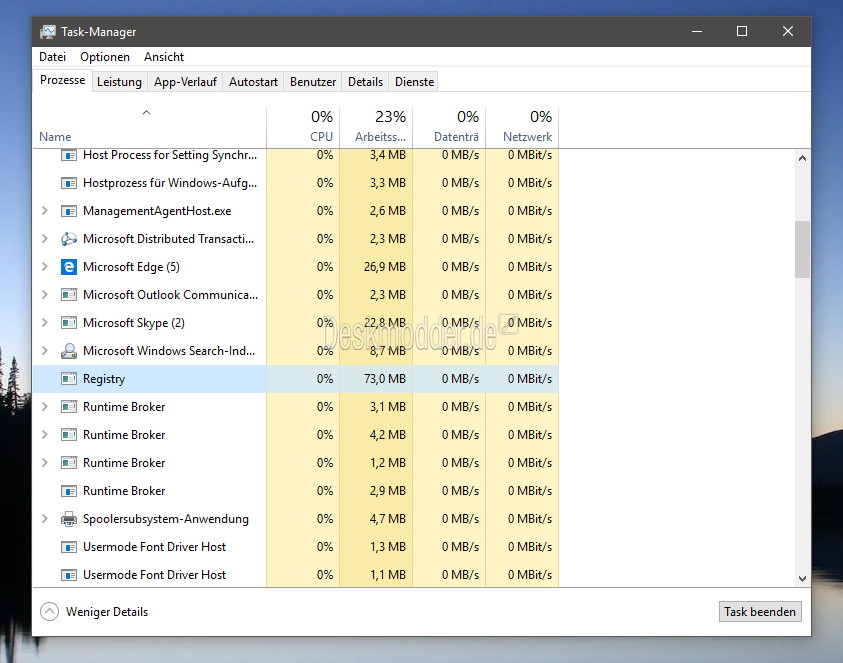Expand the Spoolersubsystem-Anwendung entry

[45, 519]
